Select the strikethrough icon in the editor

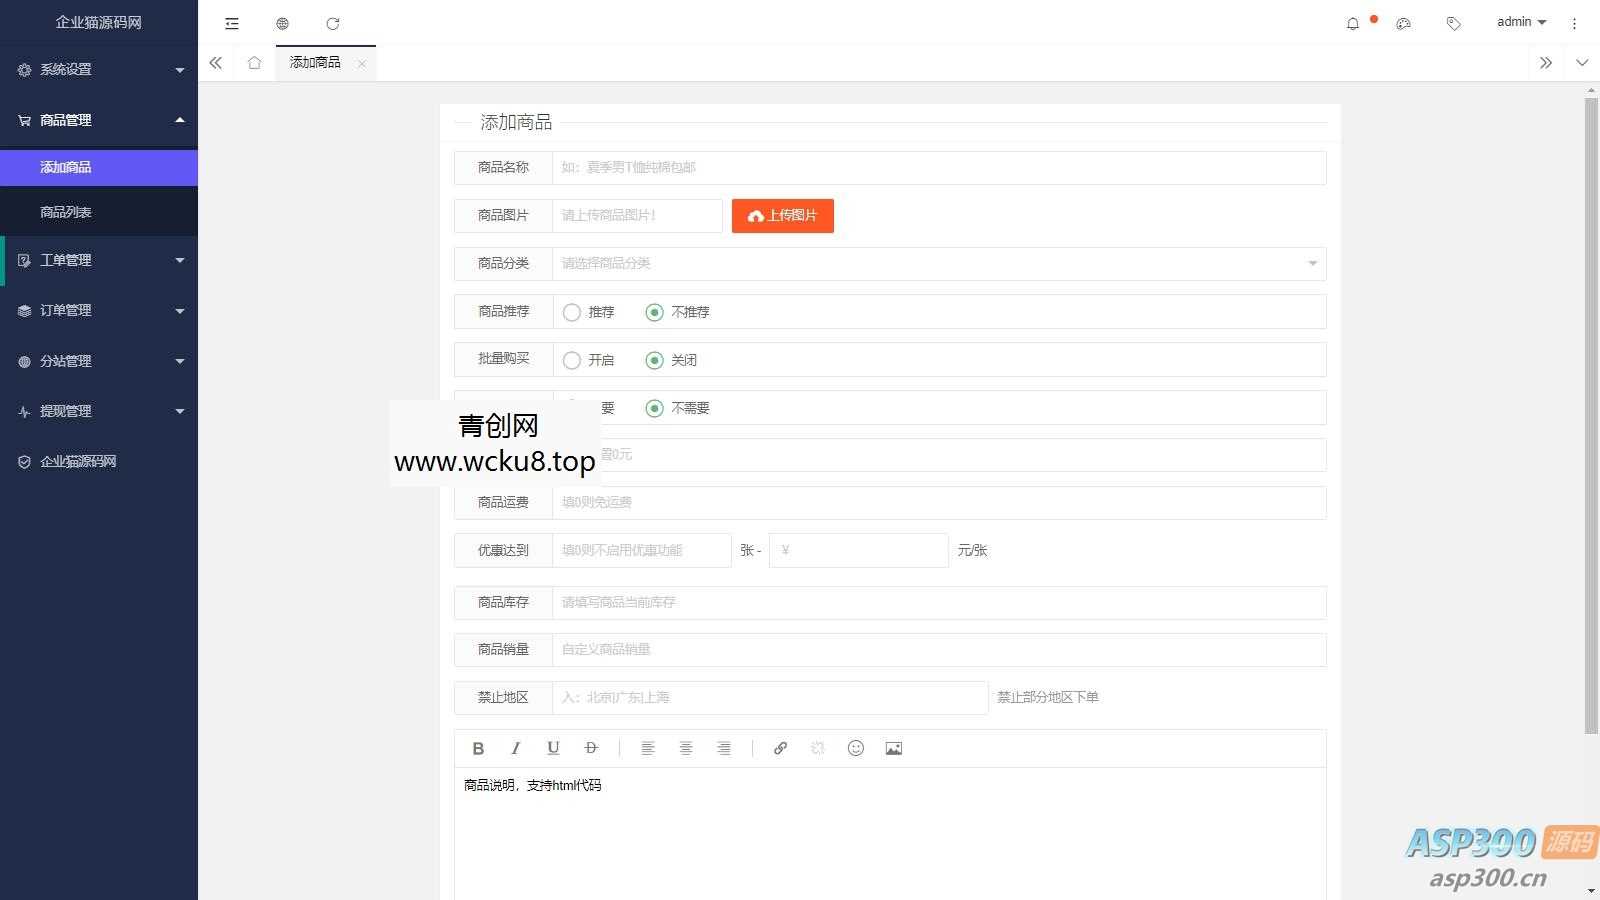(x=591, y=748)
